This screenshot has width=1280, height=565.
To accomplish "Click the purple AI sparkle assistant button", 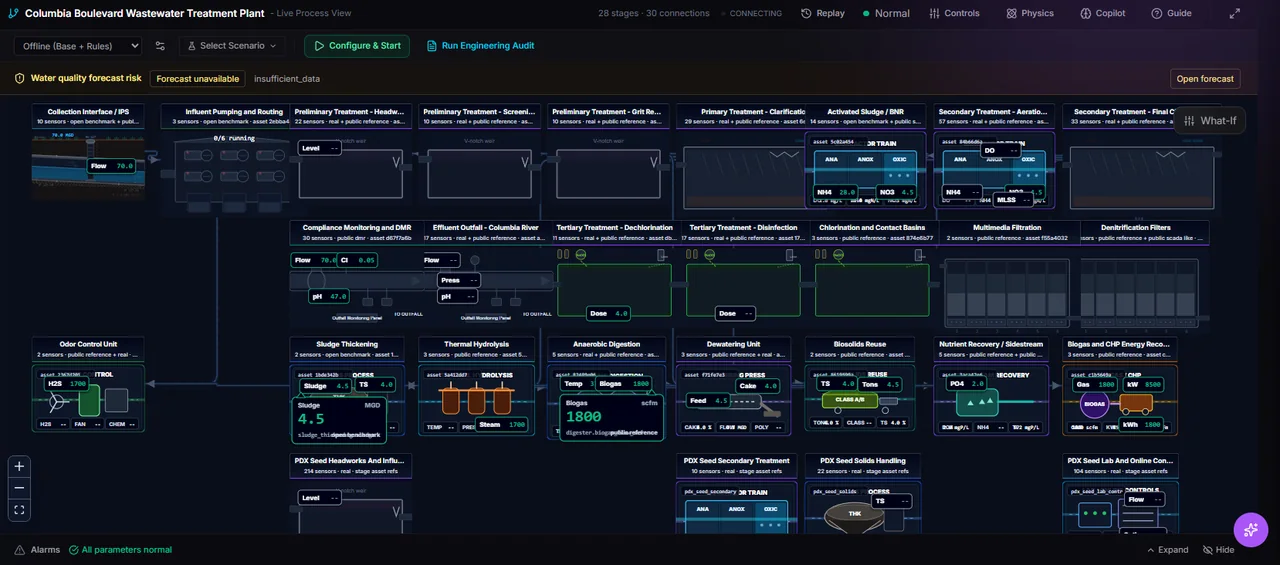I will (x=1250, y=530).
